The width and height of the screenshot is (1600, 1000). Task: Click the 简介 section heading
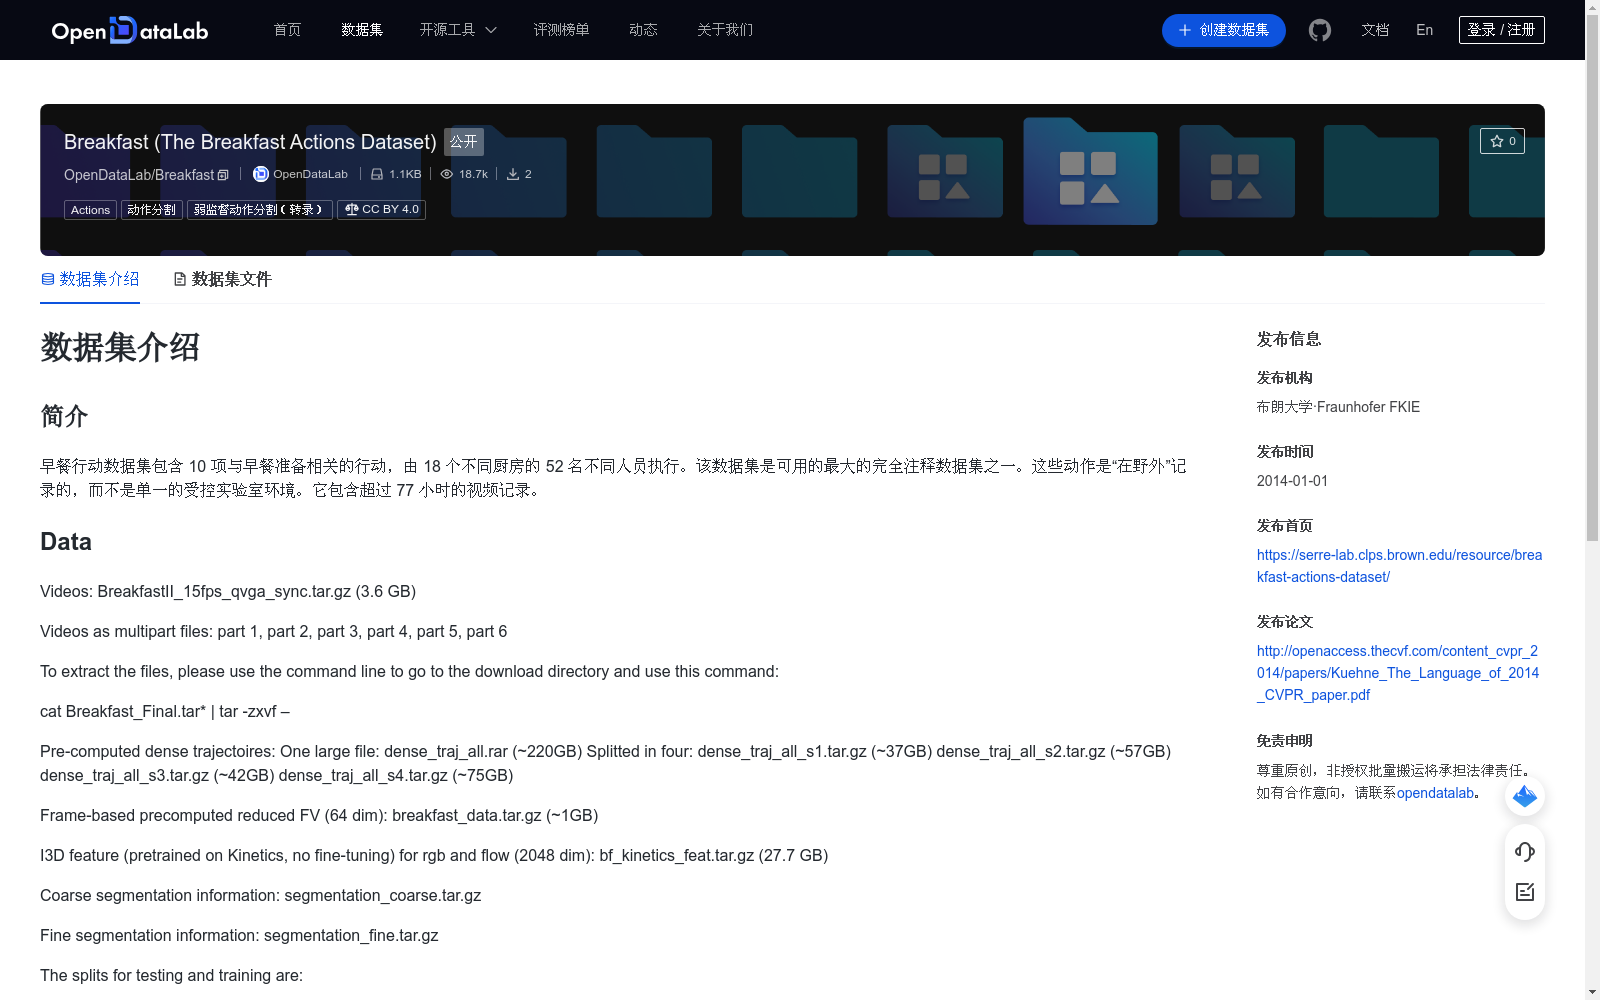coord(64,416)
